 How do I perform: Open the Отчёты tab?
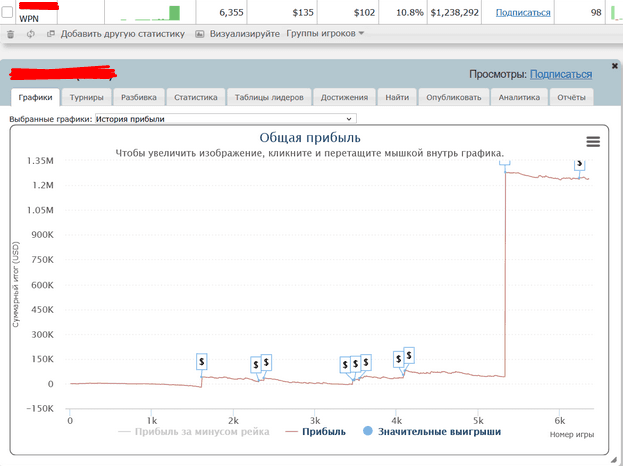click(x=571, y=97)
